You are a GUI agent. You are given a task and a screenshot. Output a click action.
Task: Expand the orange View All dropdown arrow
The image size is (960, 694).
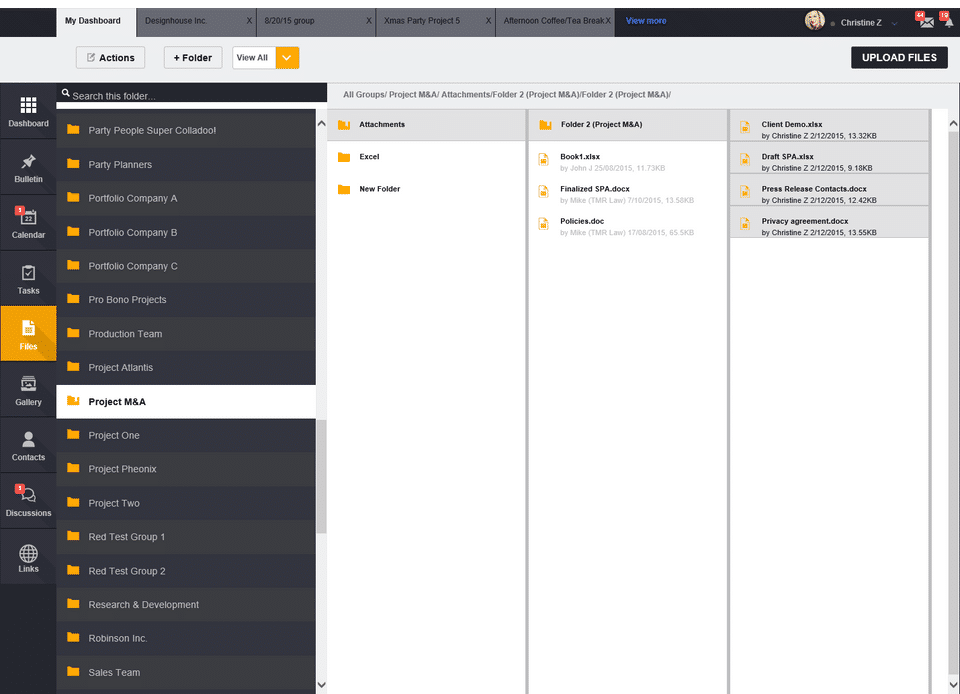(287, 58)
